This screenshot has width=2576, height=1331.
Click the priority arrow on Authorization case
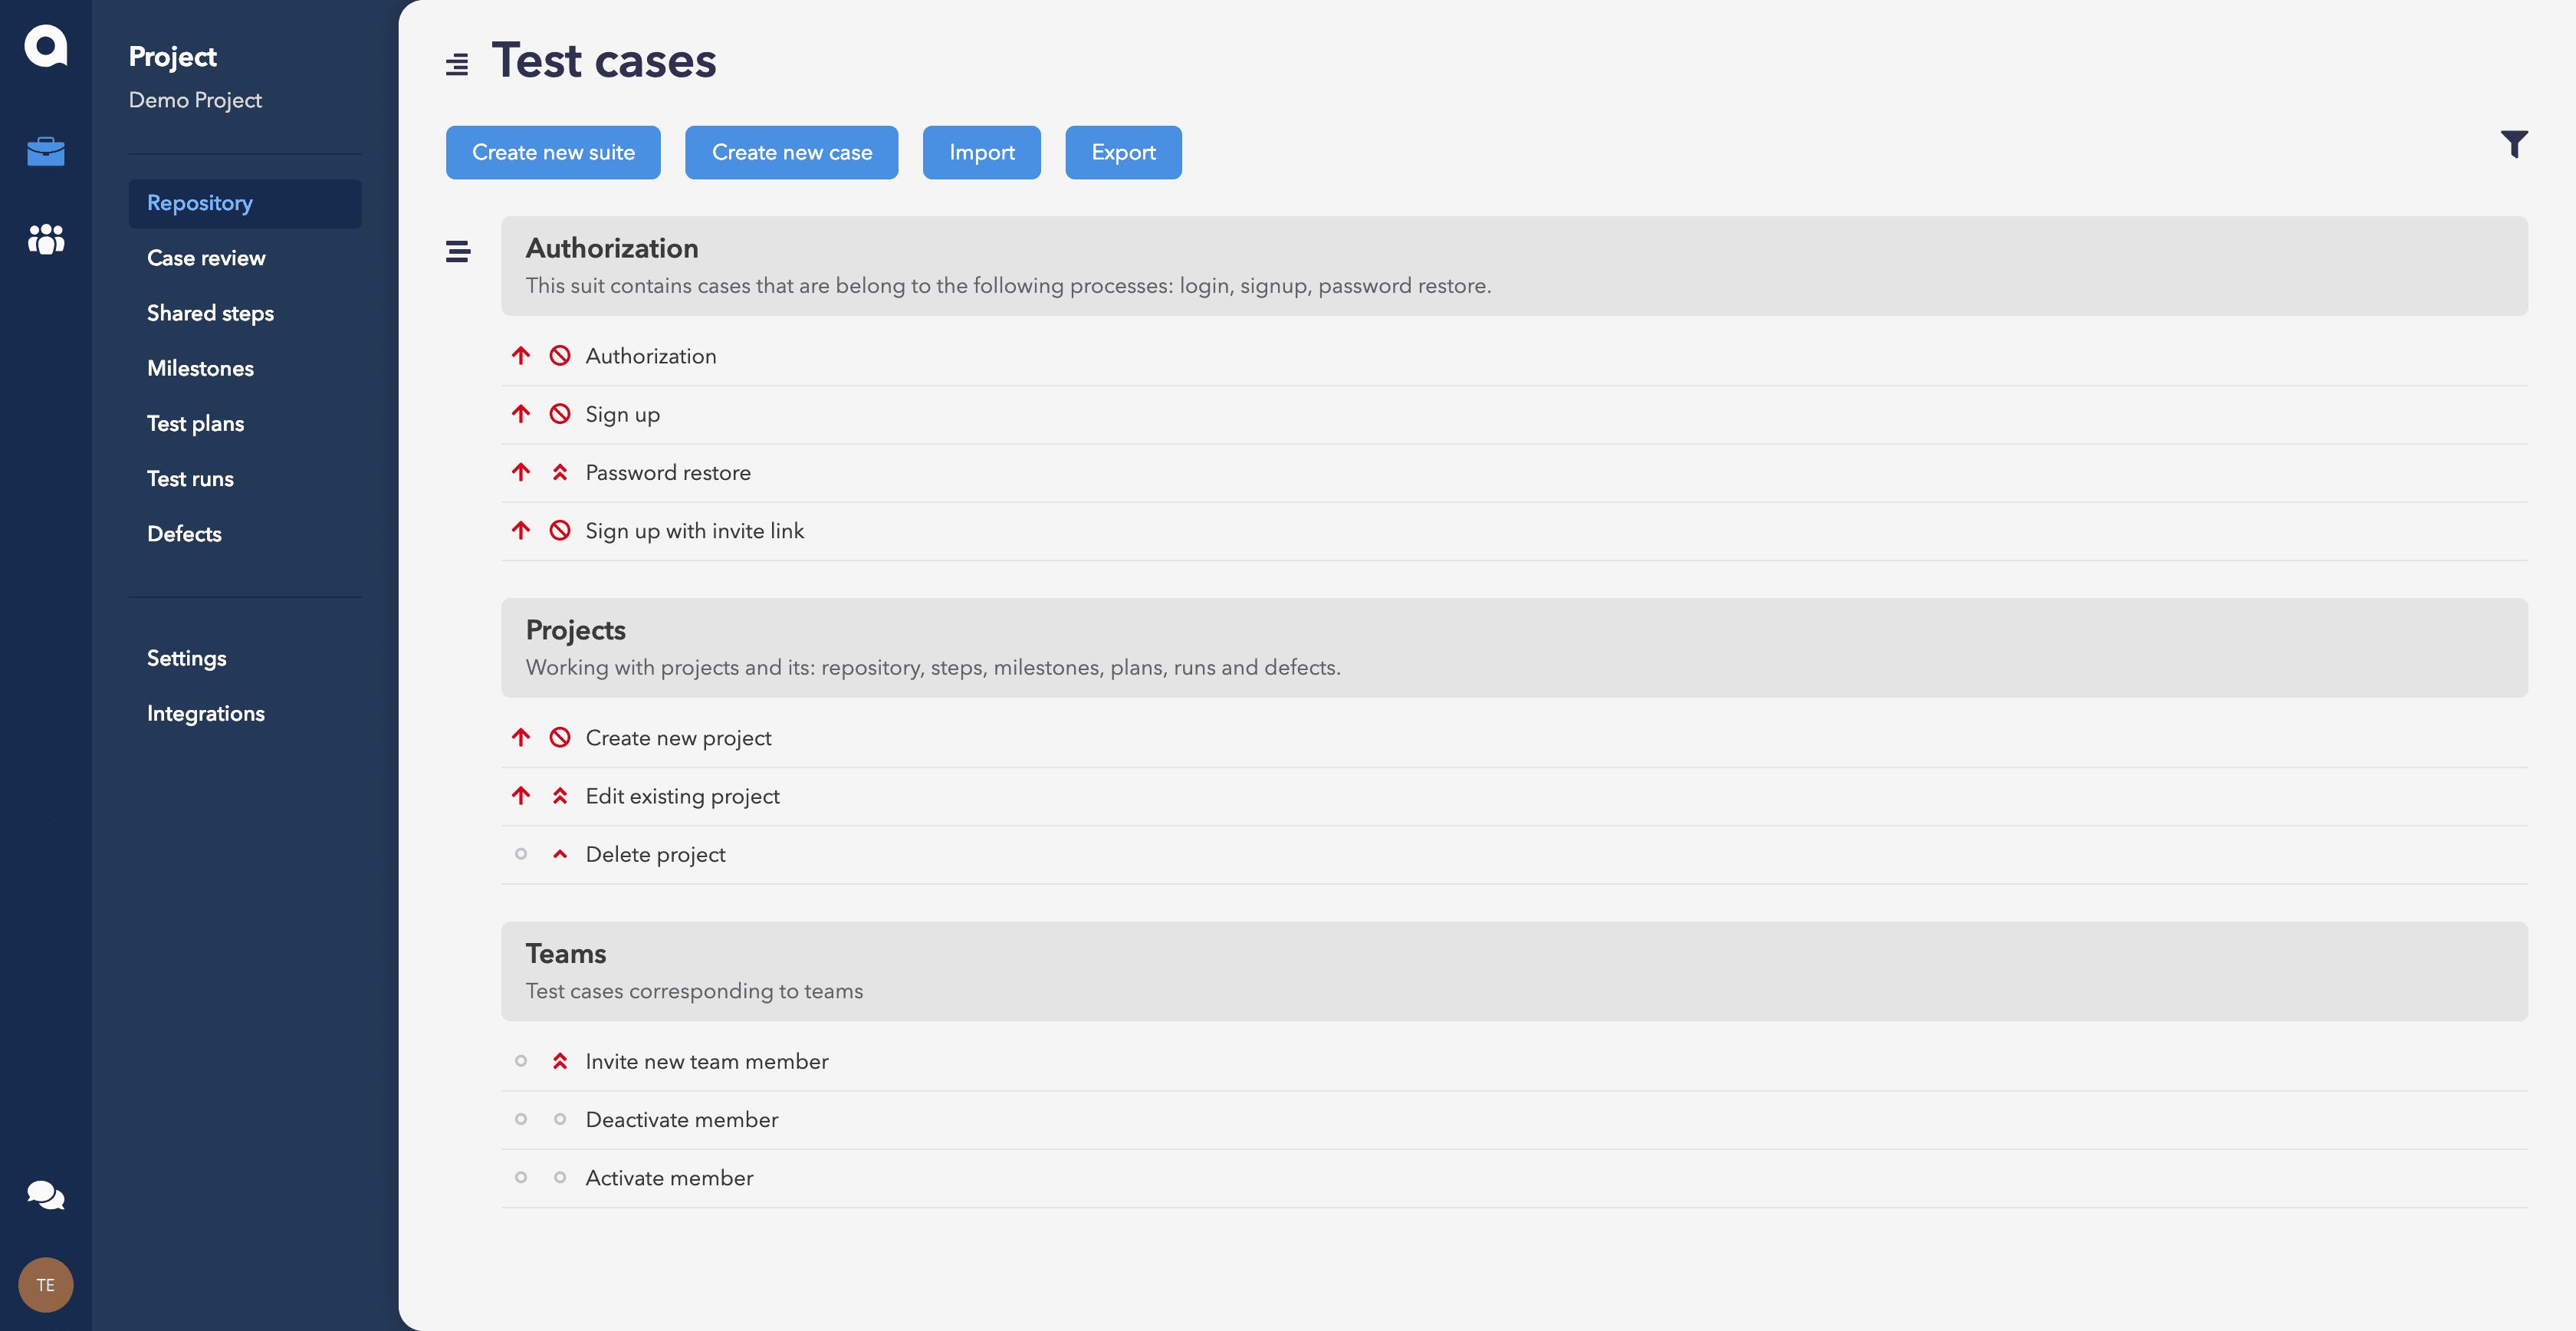pos(521,356)
